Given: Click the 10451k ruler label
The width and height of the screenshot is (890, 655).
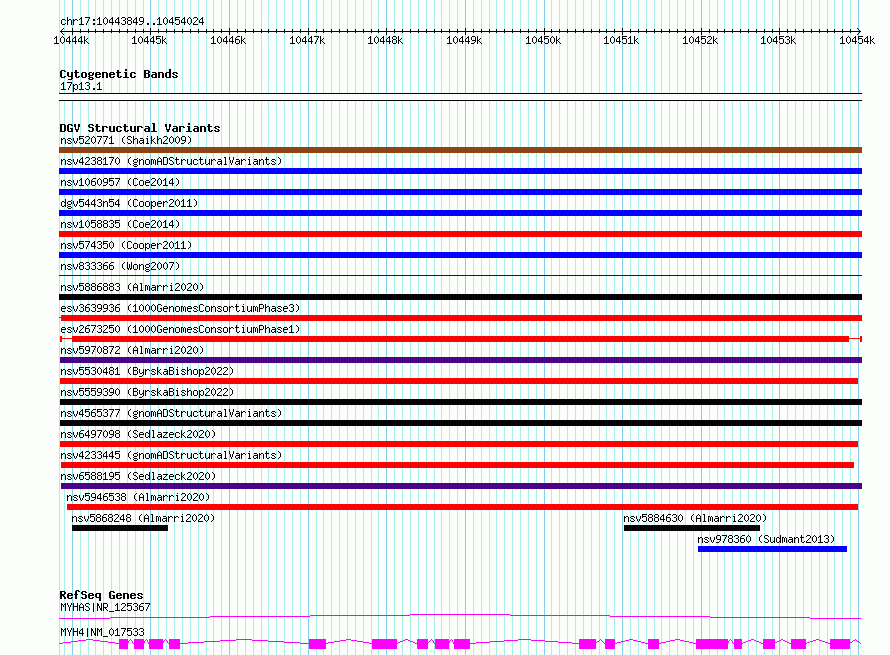Looking at the screenshot, I should pyautogui.click(x=621, y=40).
